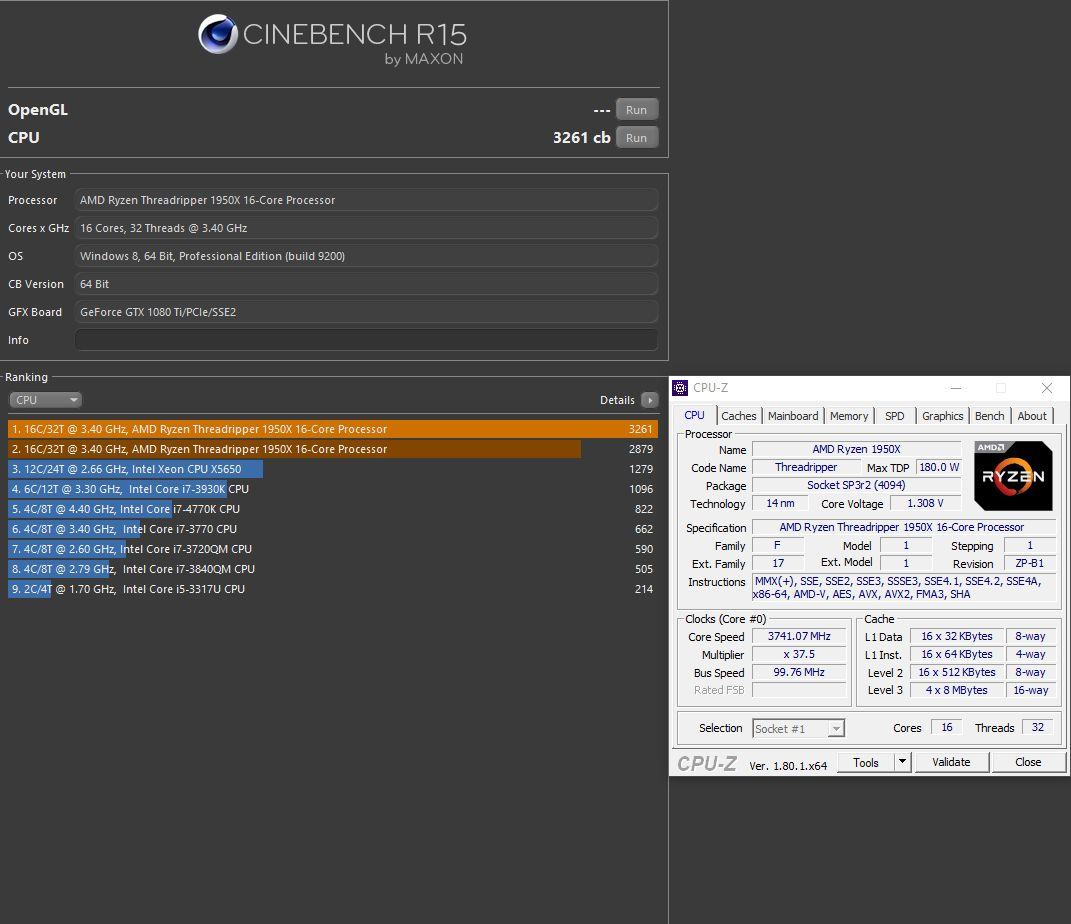This screenshot has width=1071, height=924.
Task: Select the Intel Xeon X5650 ranking row
Action: (x=333, y=469)
